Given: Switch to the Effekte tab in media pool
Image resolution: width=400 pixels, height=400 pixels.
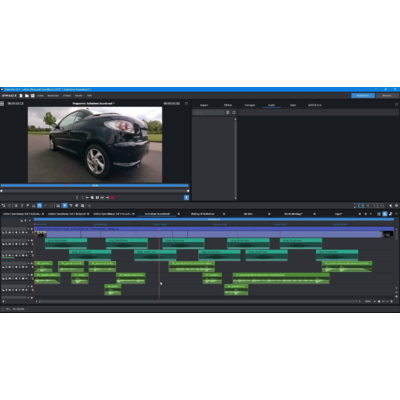Looking at the screenshot, I should 228,105.
